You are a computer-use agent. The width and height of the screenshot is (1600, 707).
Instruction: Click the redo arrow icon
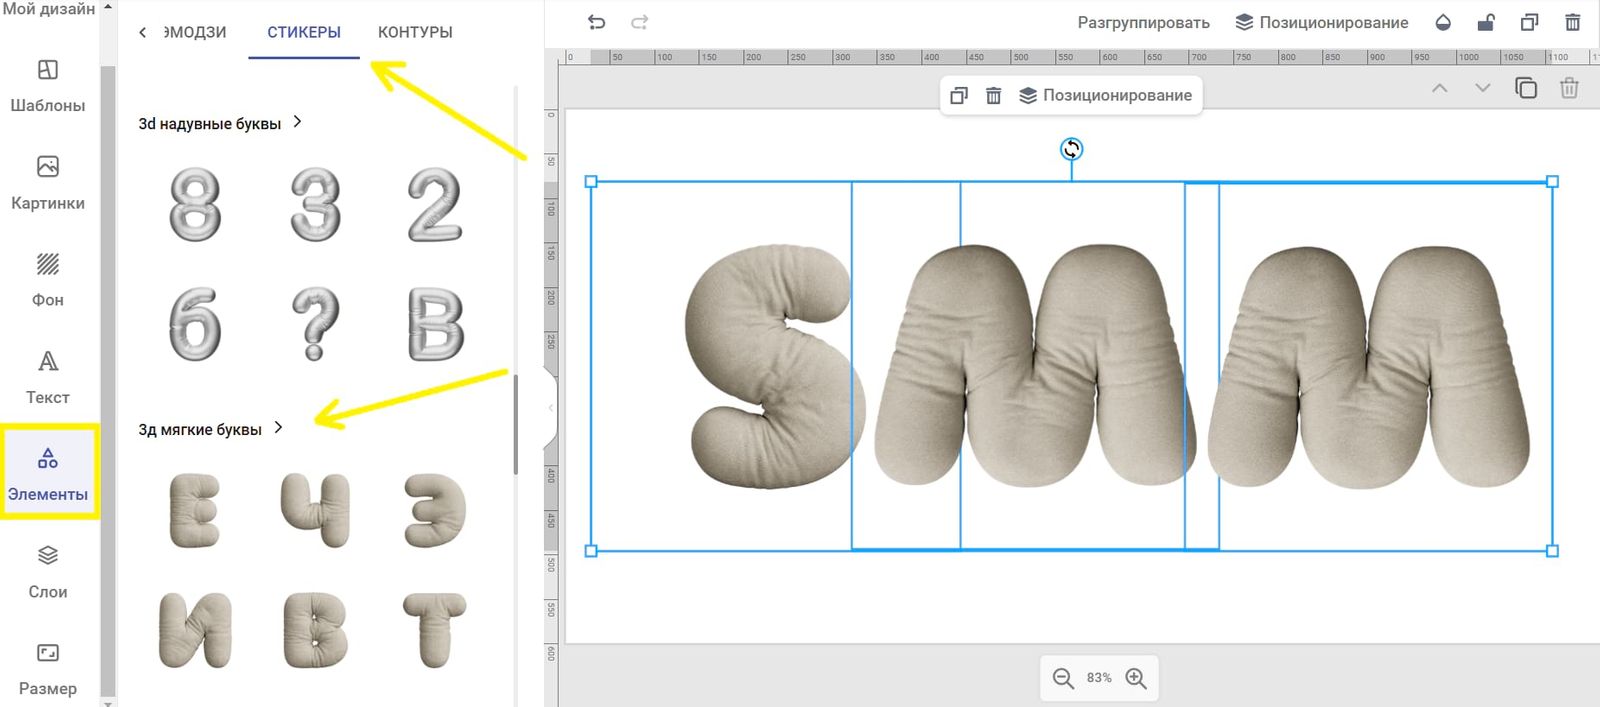pos(640,22)
